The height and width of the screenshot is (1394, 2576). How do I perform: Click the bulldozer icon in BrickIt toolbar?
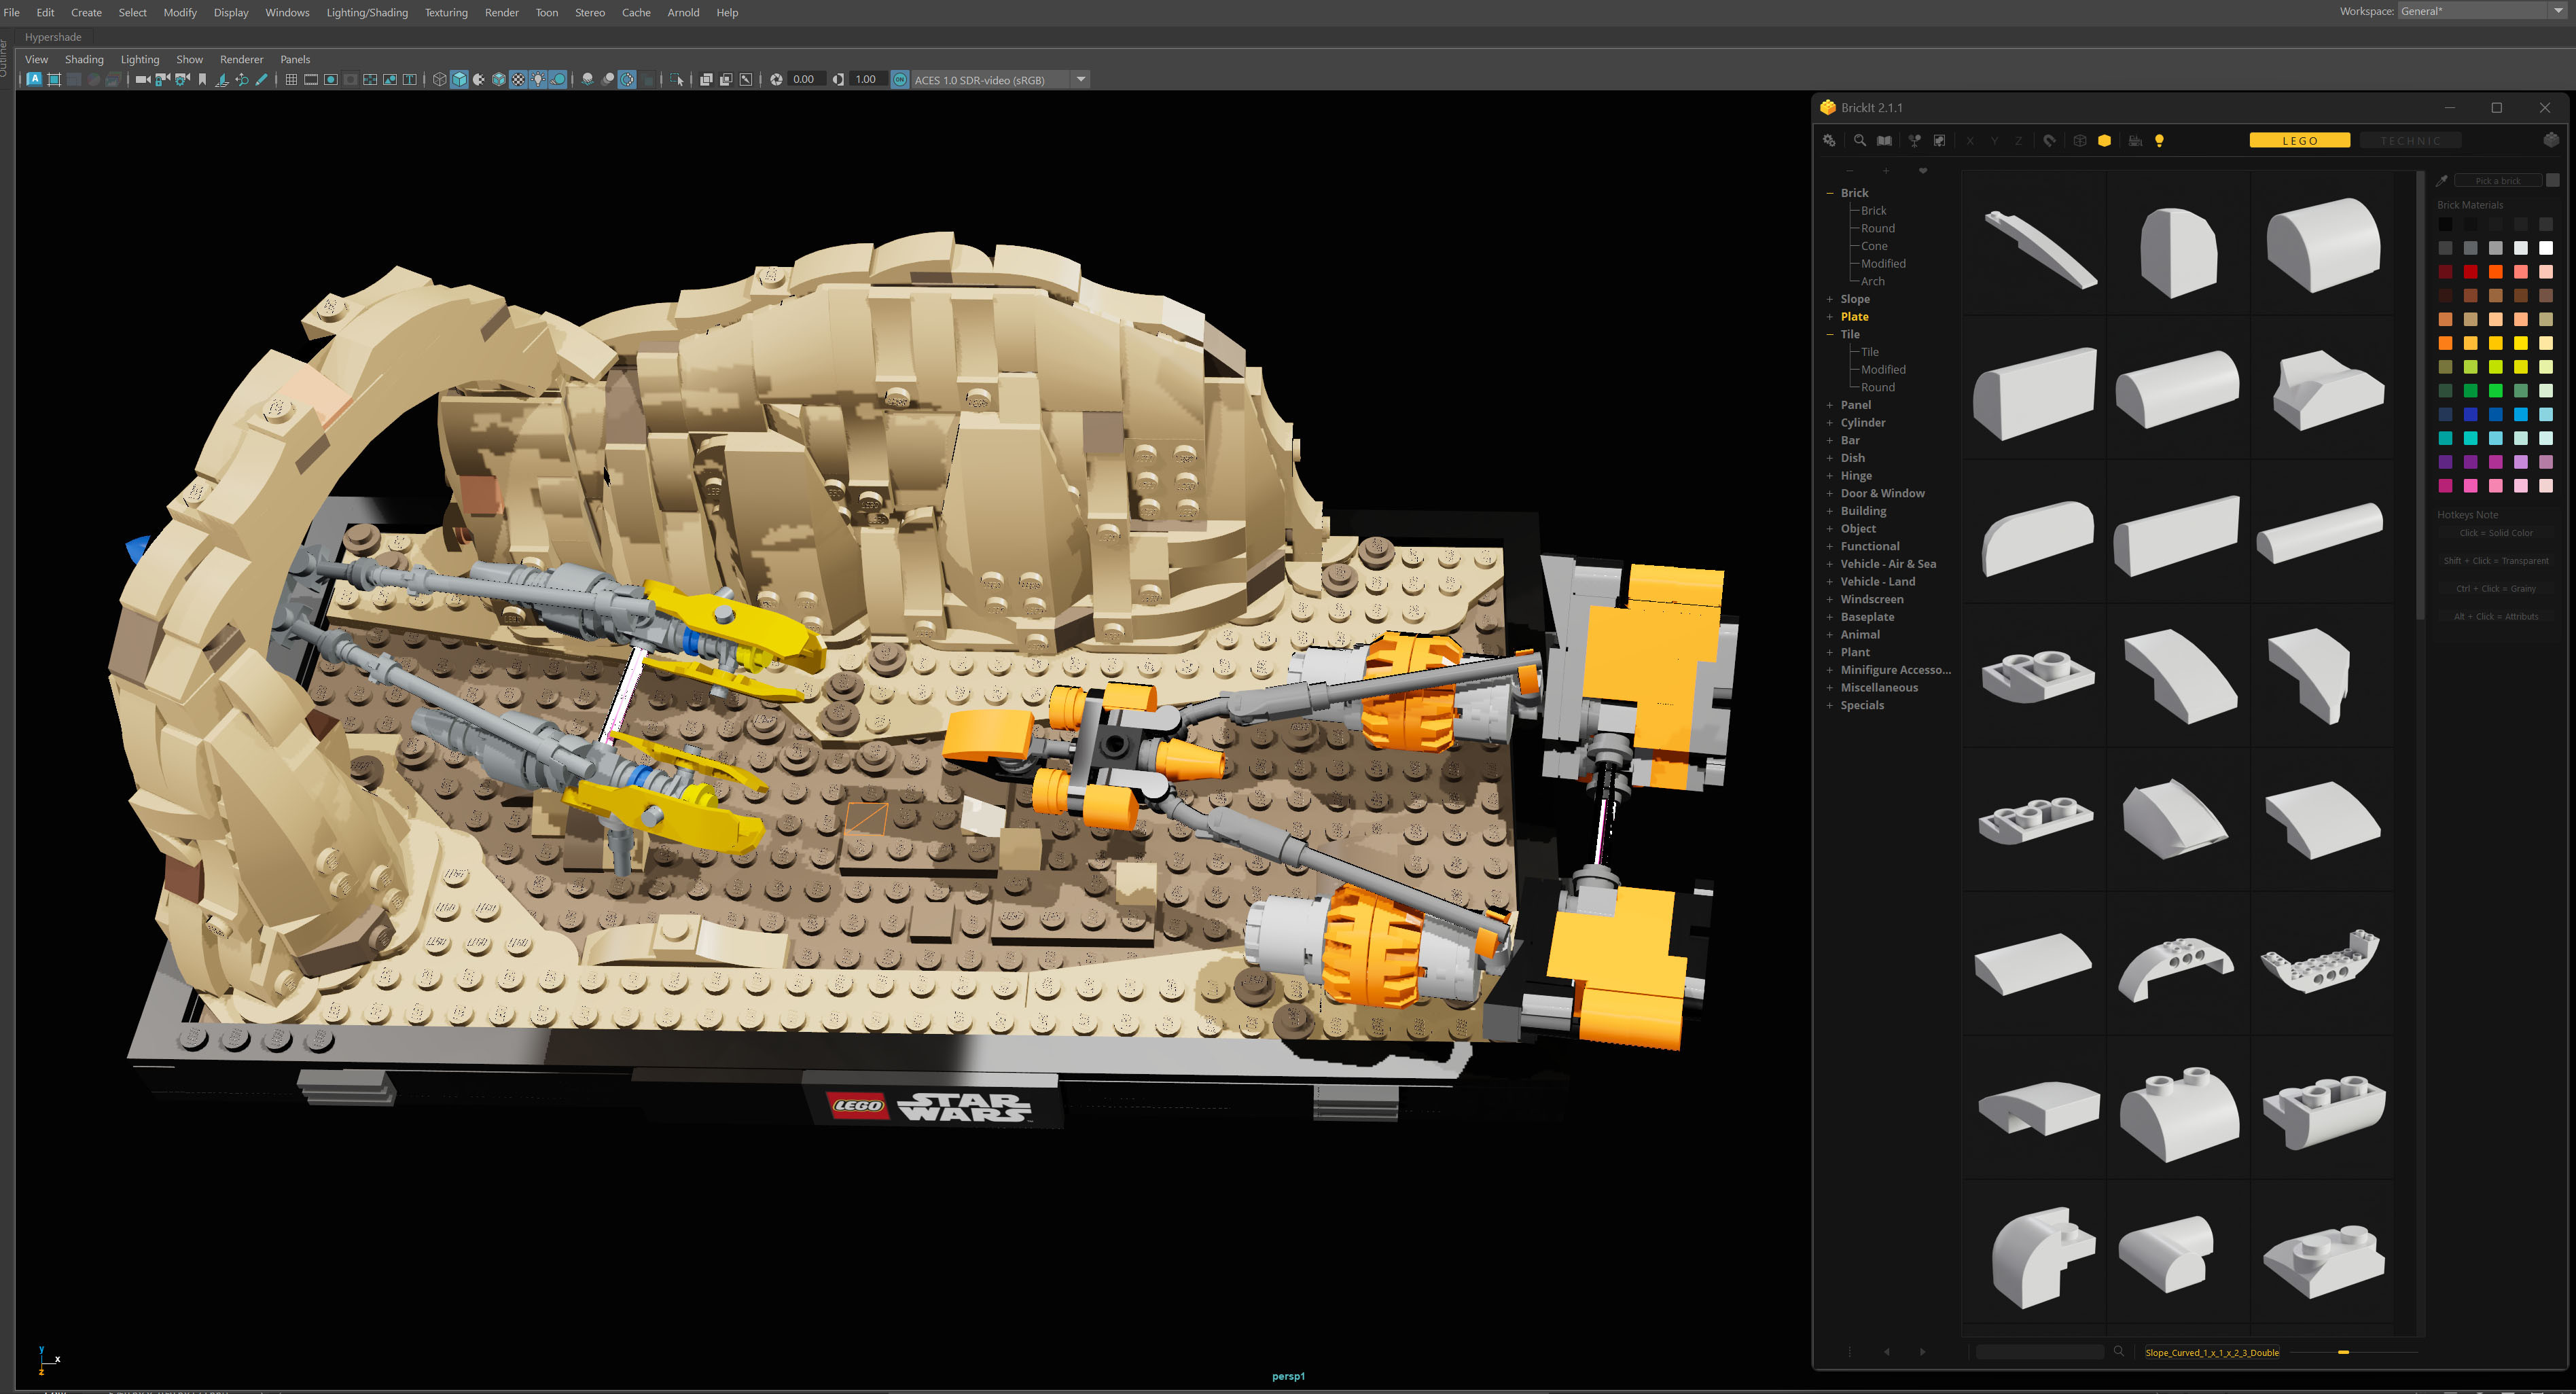[x=2135, y=141]
